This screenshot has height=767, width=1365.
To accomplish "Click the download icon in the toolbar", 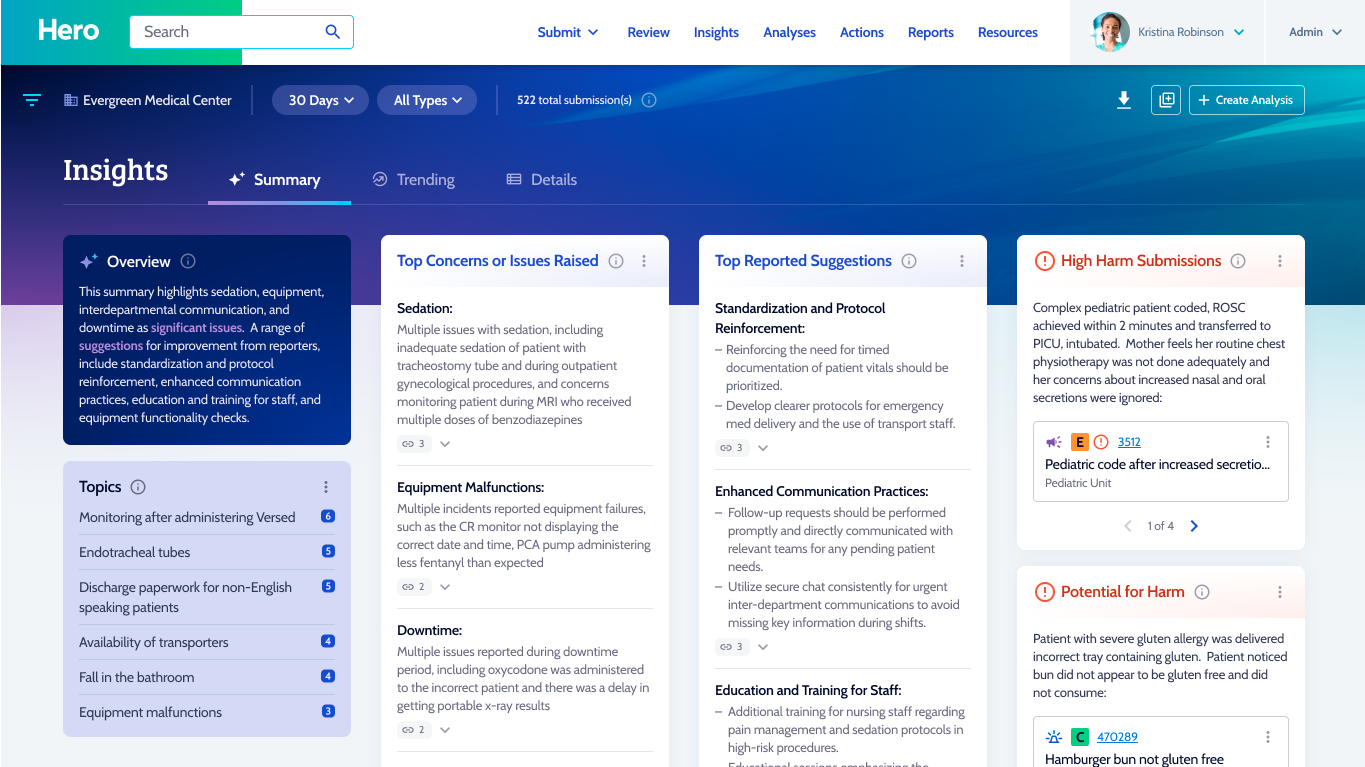I will pos(1124,100).
